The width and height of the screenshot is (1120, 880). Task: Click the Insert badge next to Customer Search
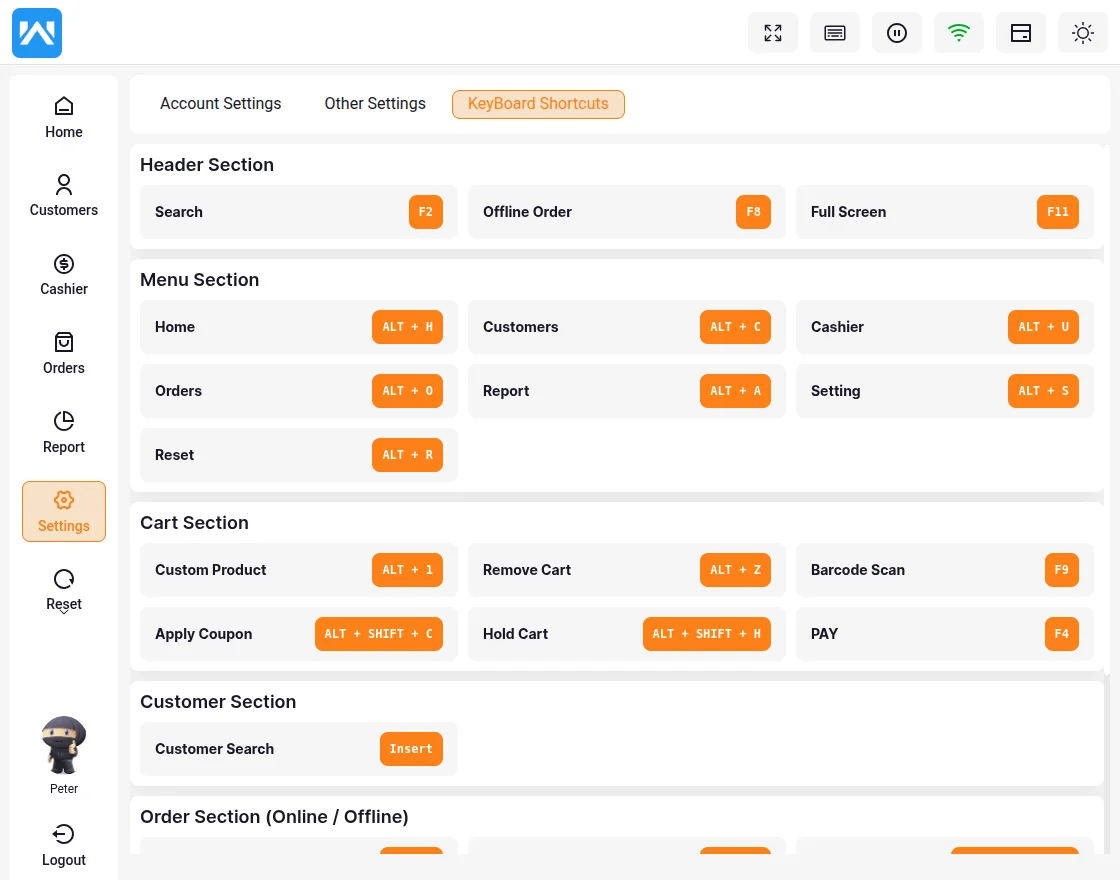tap(411, 749)
